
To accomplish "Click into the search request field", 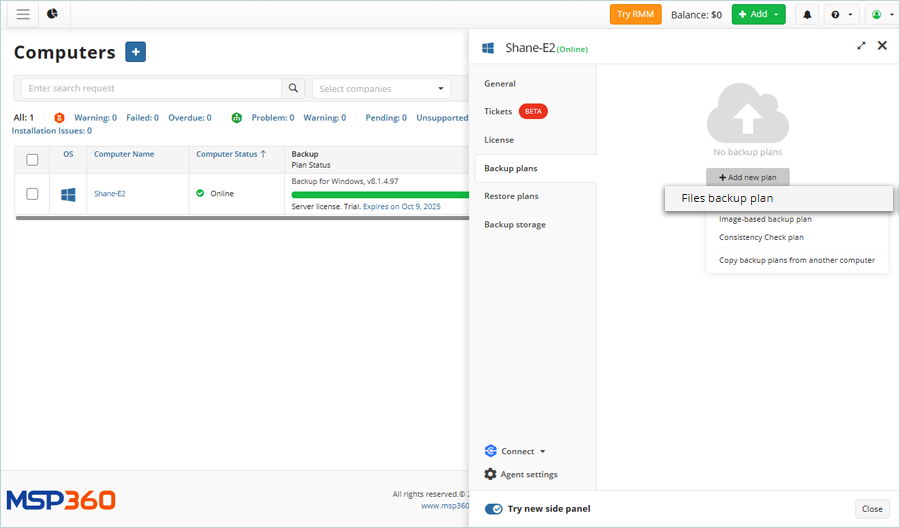I will tap(151, 89).
